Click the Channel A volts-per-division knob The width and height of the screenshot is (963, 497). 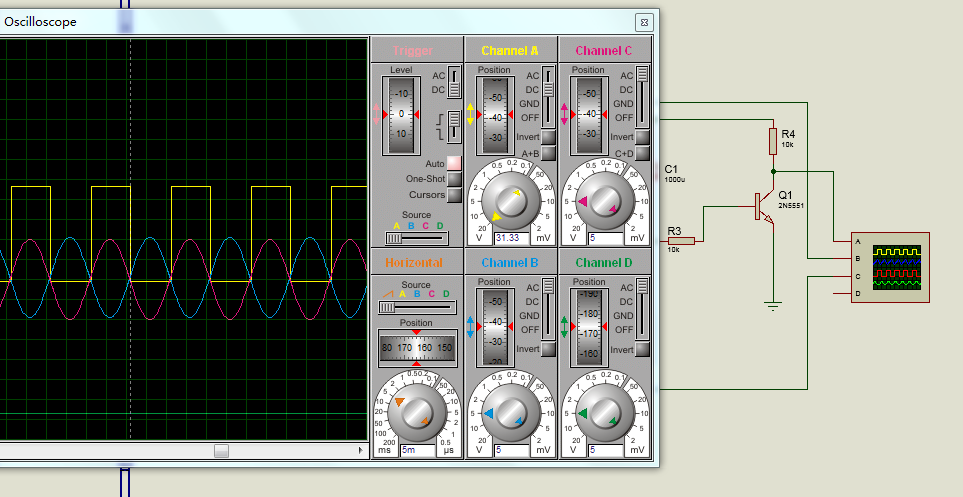pyautogui.click(x=511, y=200)
